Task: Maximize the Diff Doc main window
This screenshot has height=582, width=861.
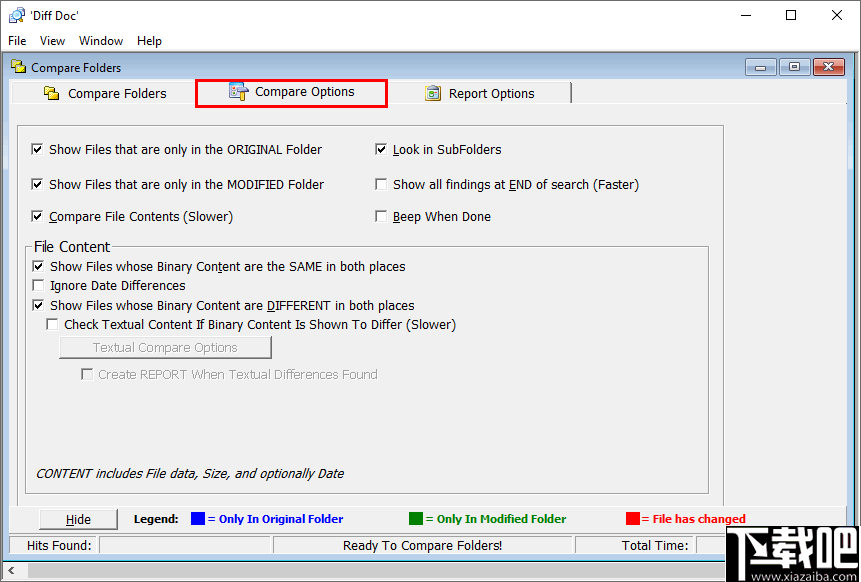Action: (791, 15)
